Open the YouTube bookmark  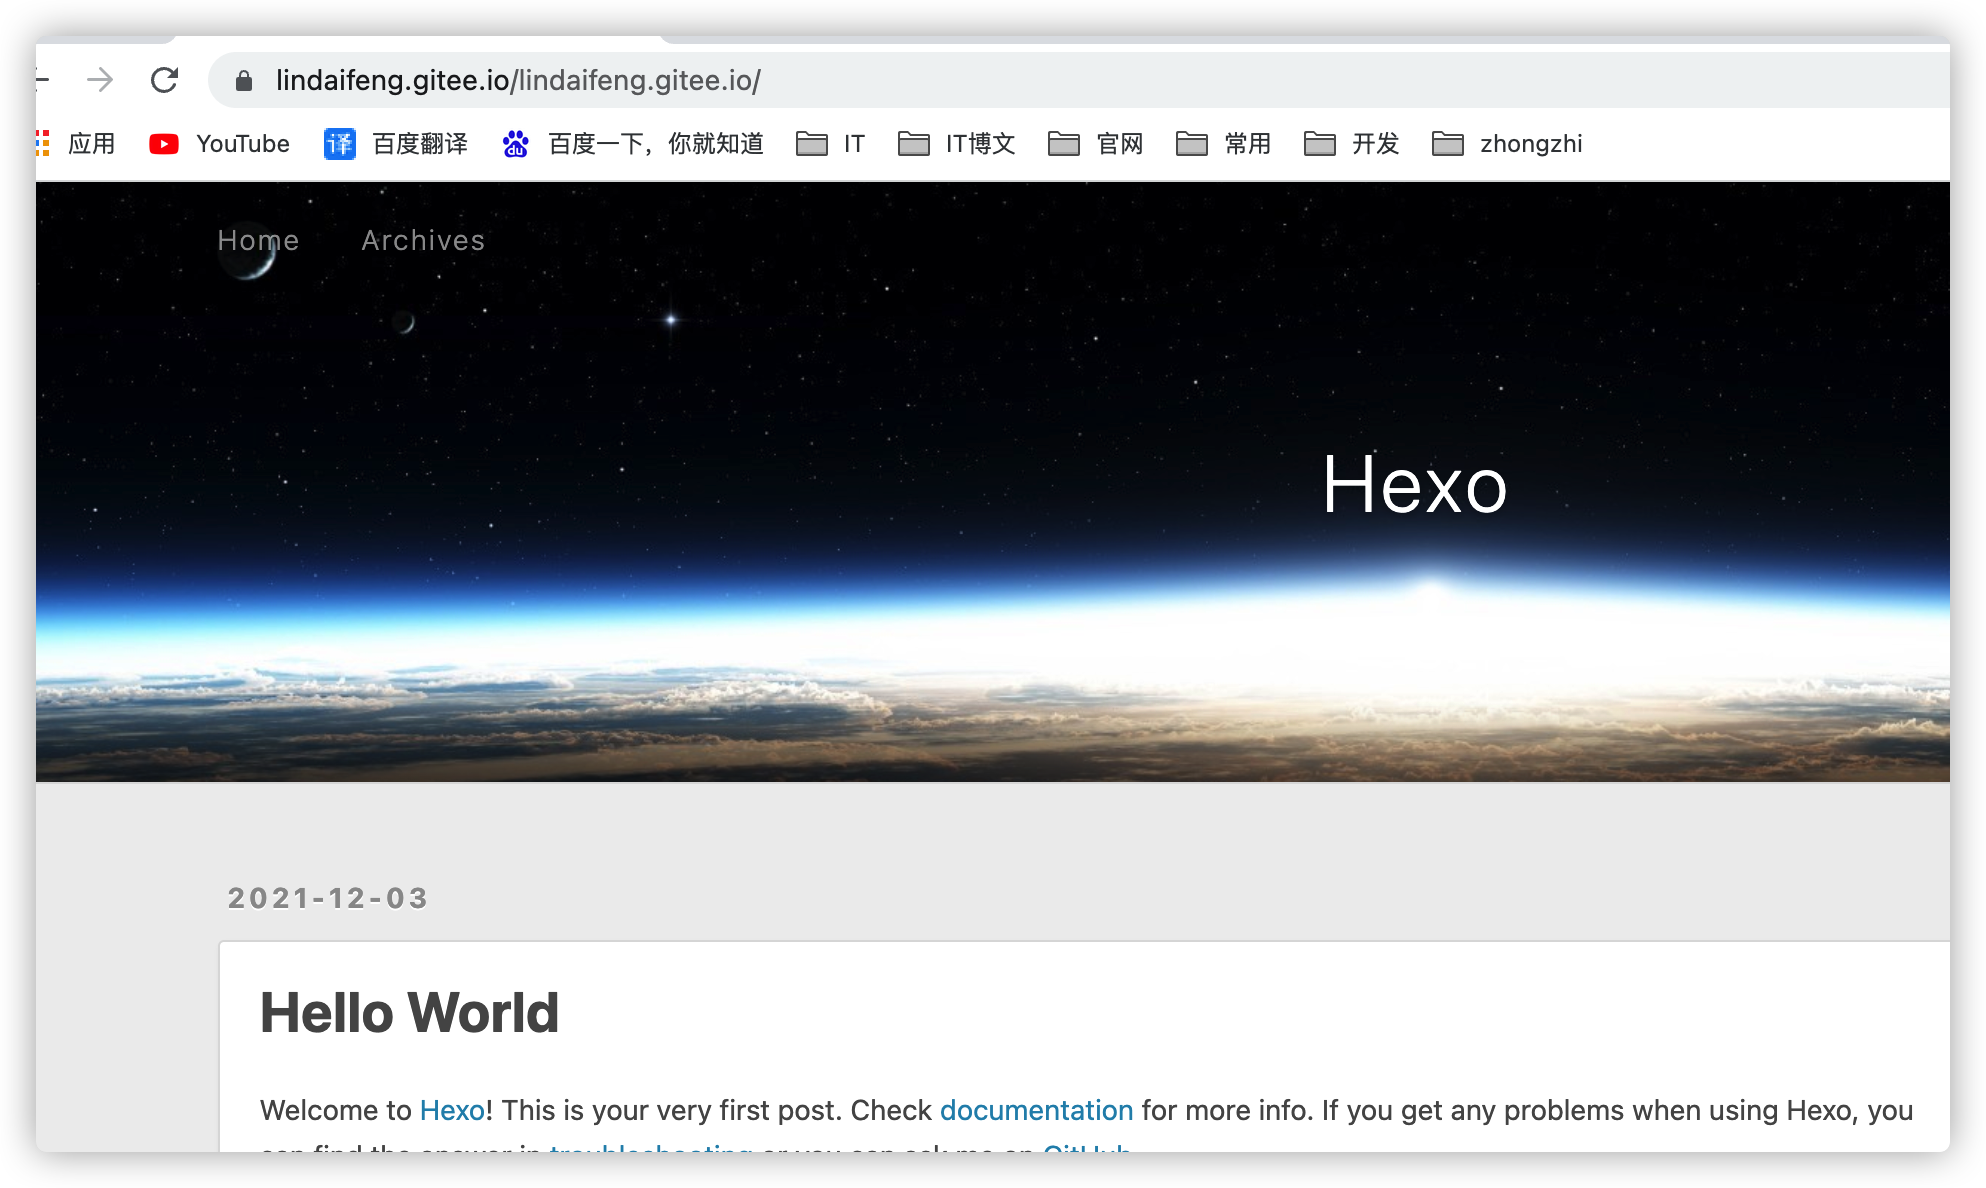(x=219, y=144)
